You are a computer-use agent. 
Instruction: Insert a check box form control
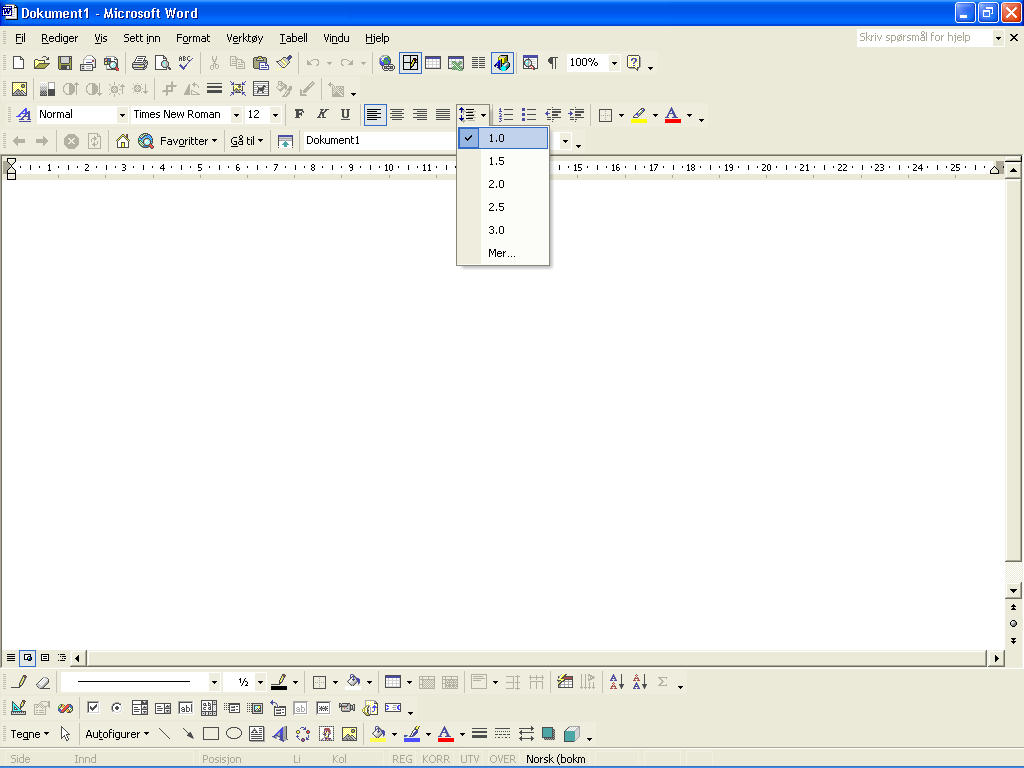(93, 708)
